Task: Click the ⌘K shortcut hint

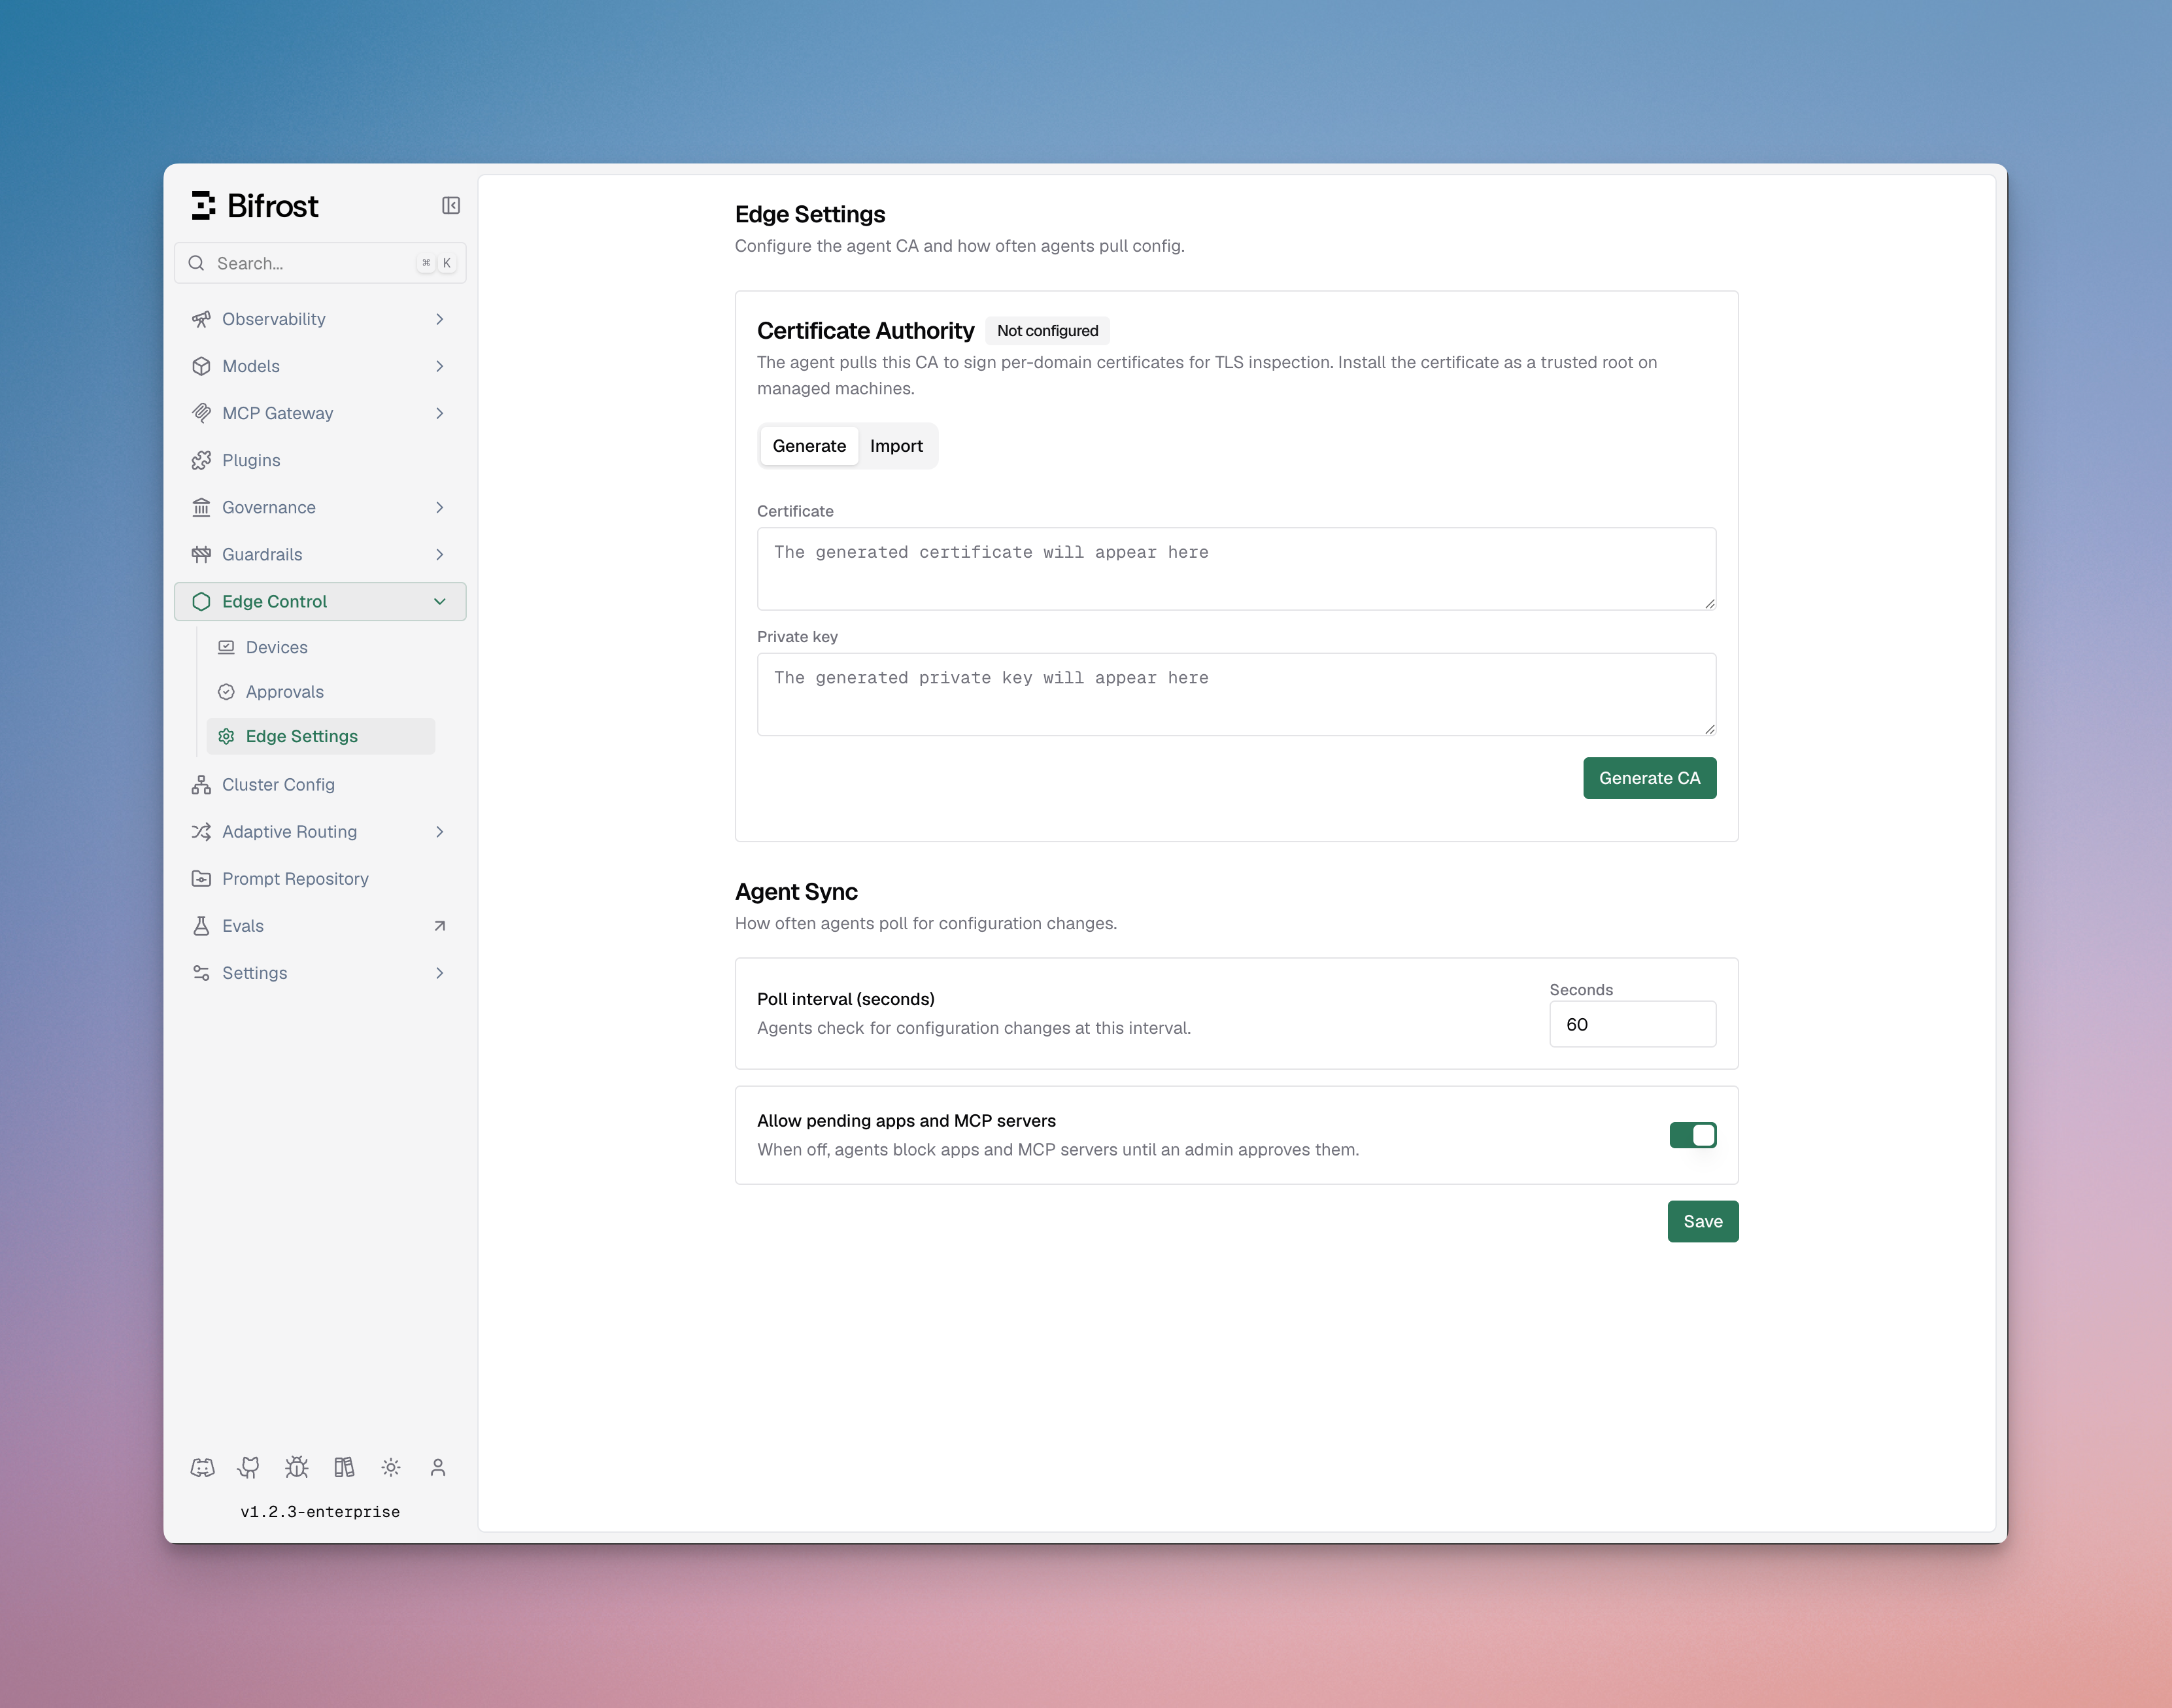Action: [x=437, y=263]
